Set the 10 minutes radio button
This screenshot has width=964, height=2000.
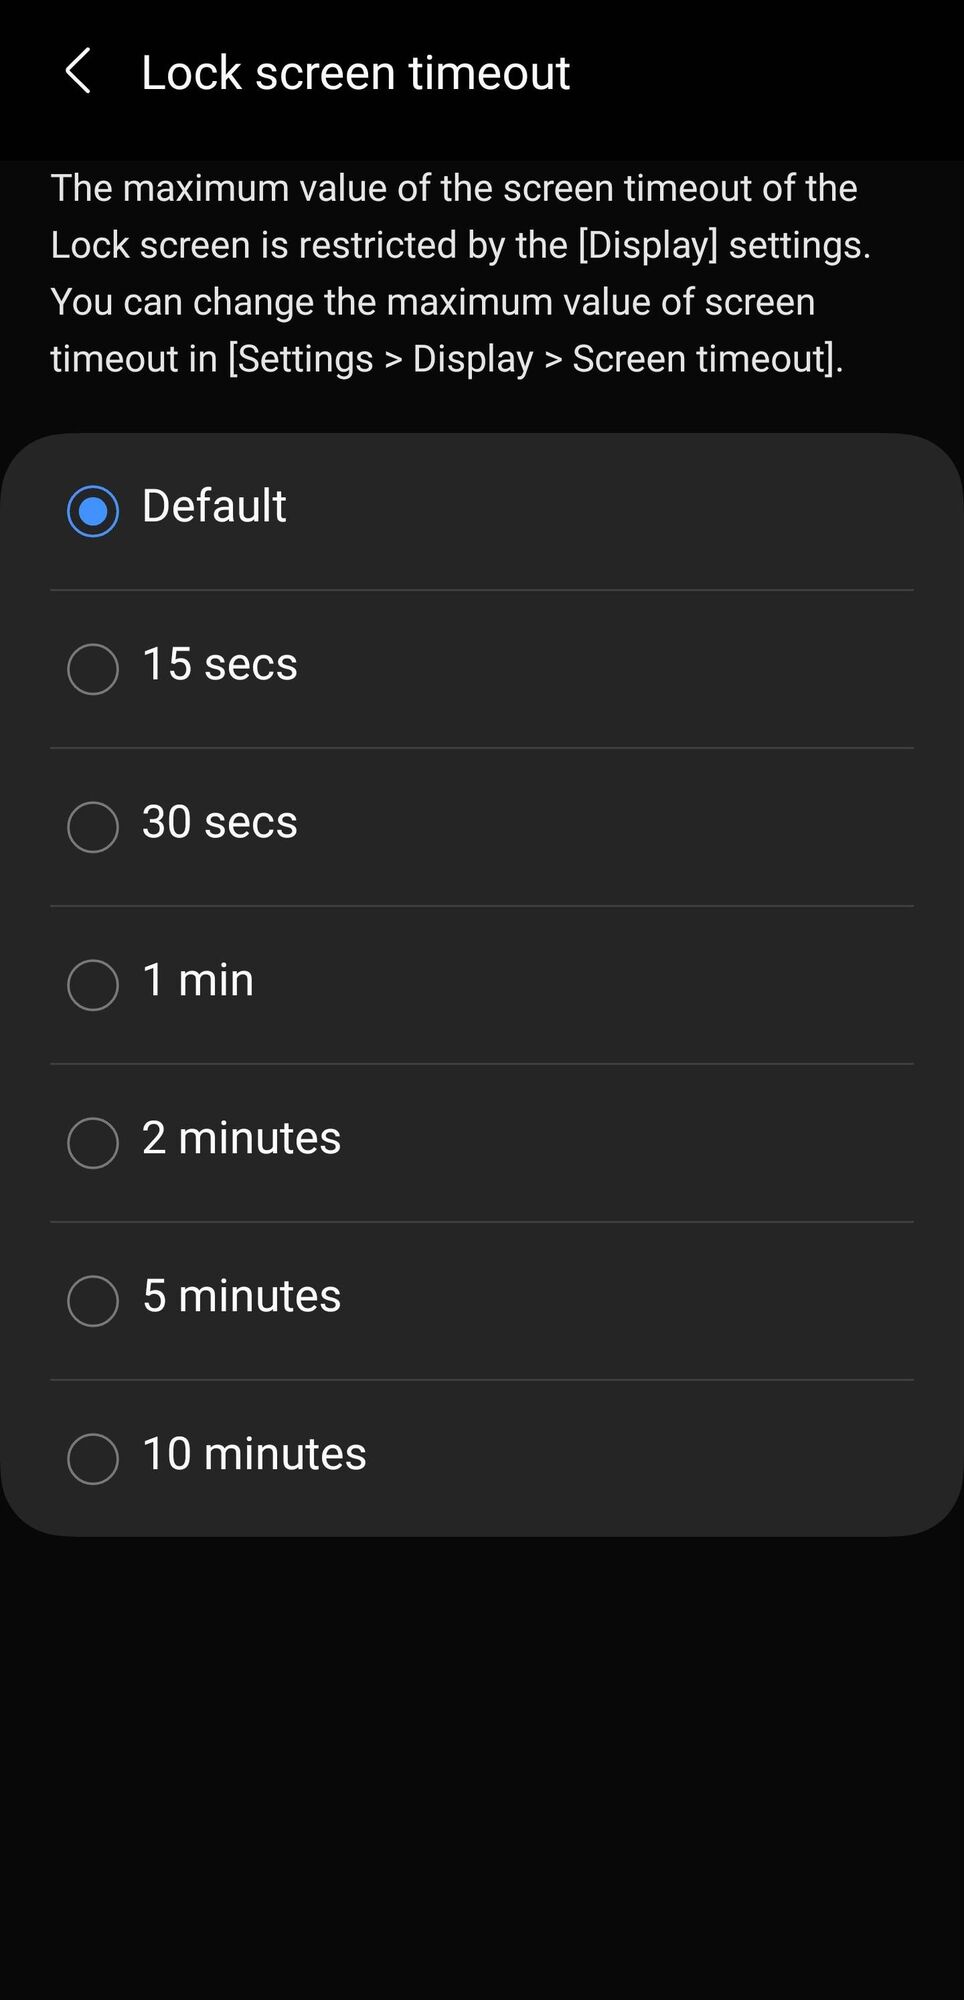pos(93,1459)
